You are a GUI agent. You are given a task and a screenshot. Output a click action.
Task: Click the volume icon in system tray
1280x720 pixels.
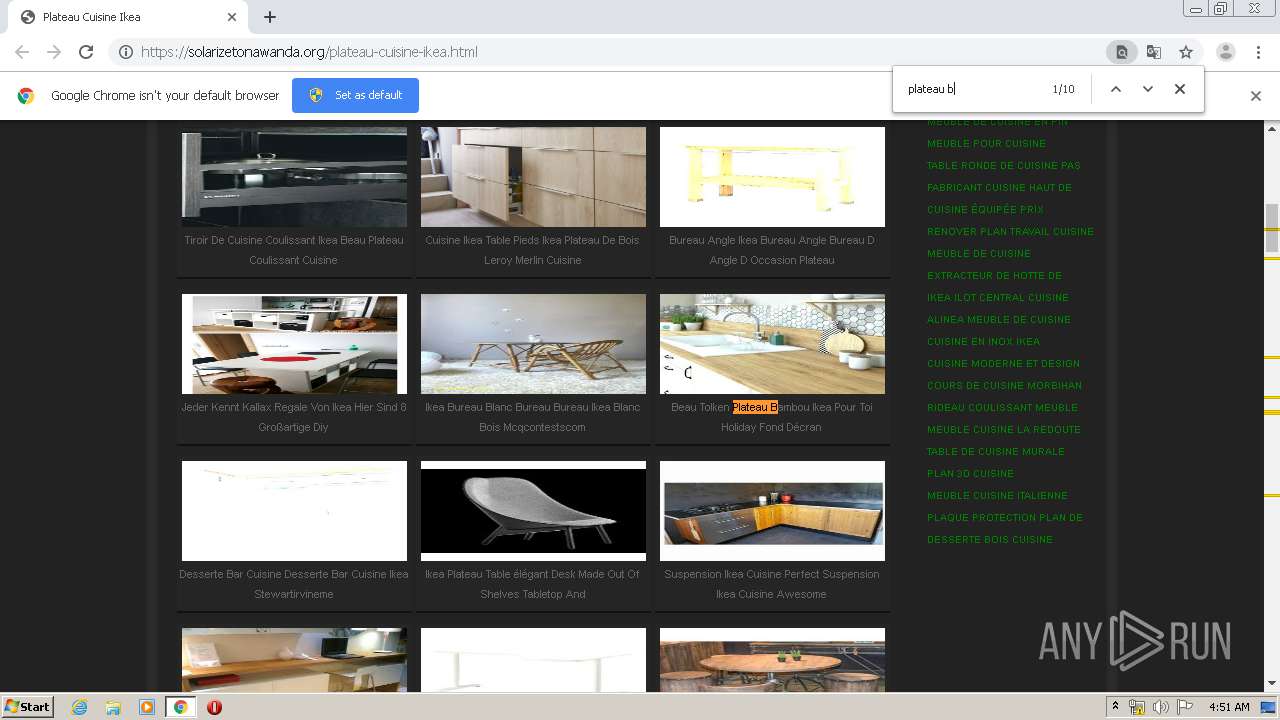coord(1160,707)
